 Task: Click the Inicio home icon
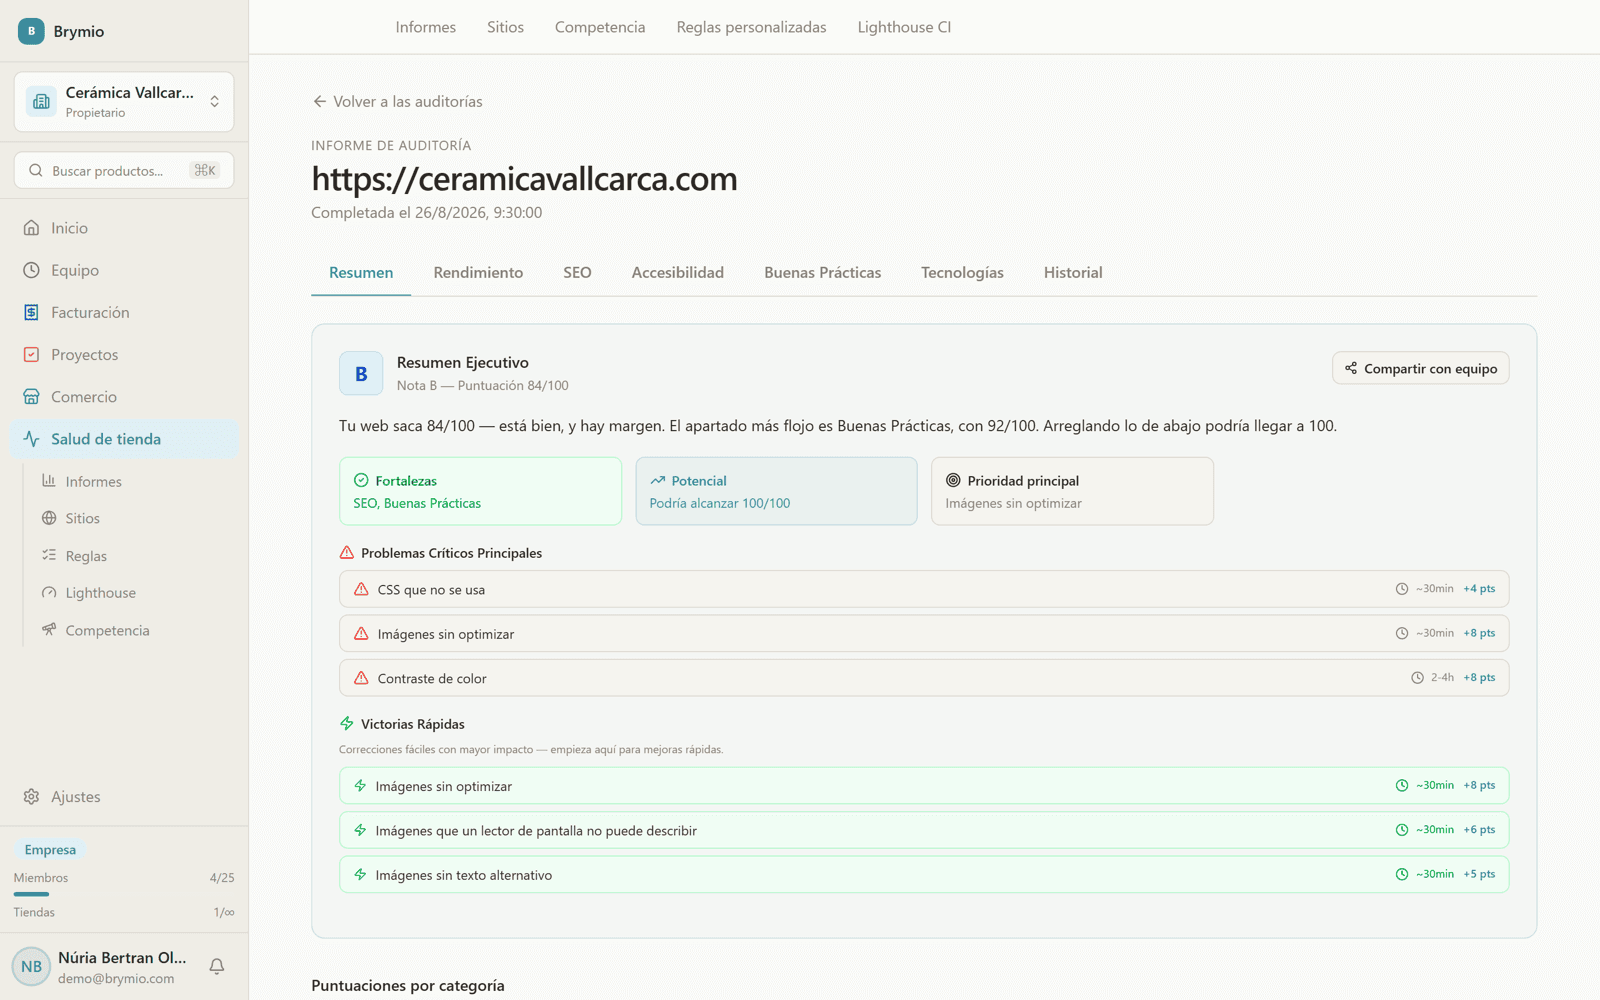tap(32, 228)
